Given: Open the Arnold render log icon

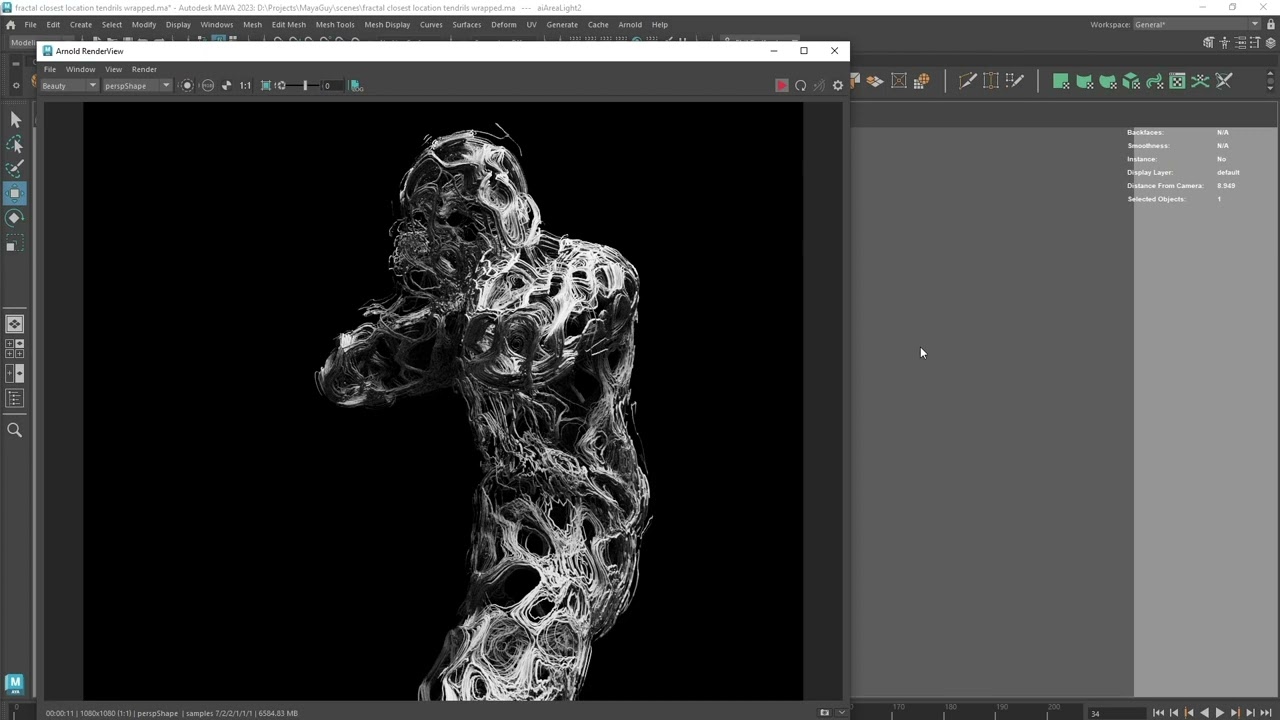Looking at the screenshot, I should coord(356,86).
